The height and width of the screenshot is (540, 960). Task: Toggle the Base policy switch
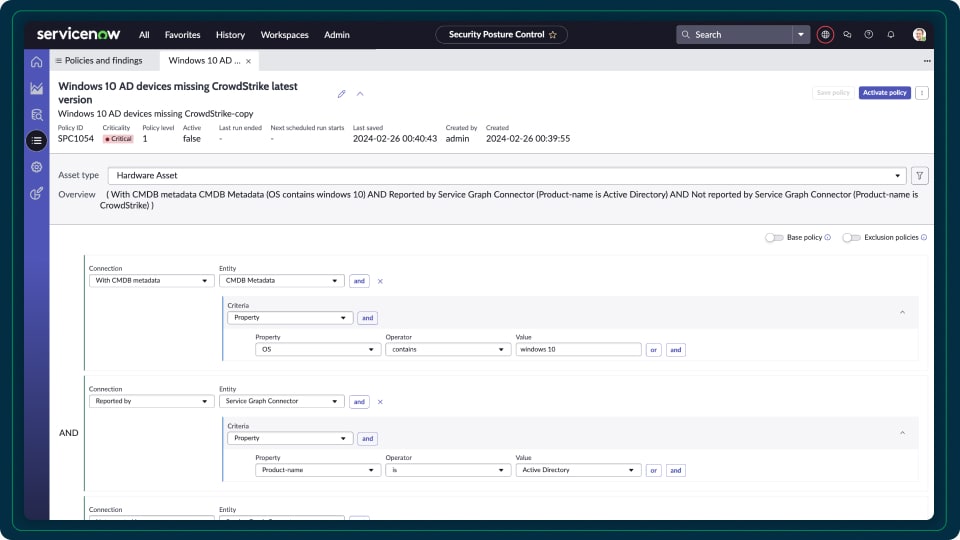pyautogui.click(x=773, y=238)
